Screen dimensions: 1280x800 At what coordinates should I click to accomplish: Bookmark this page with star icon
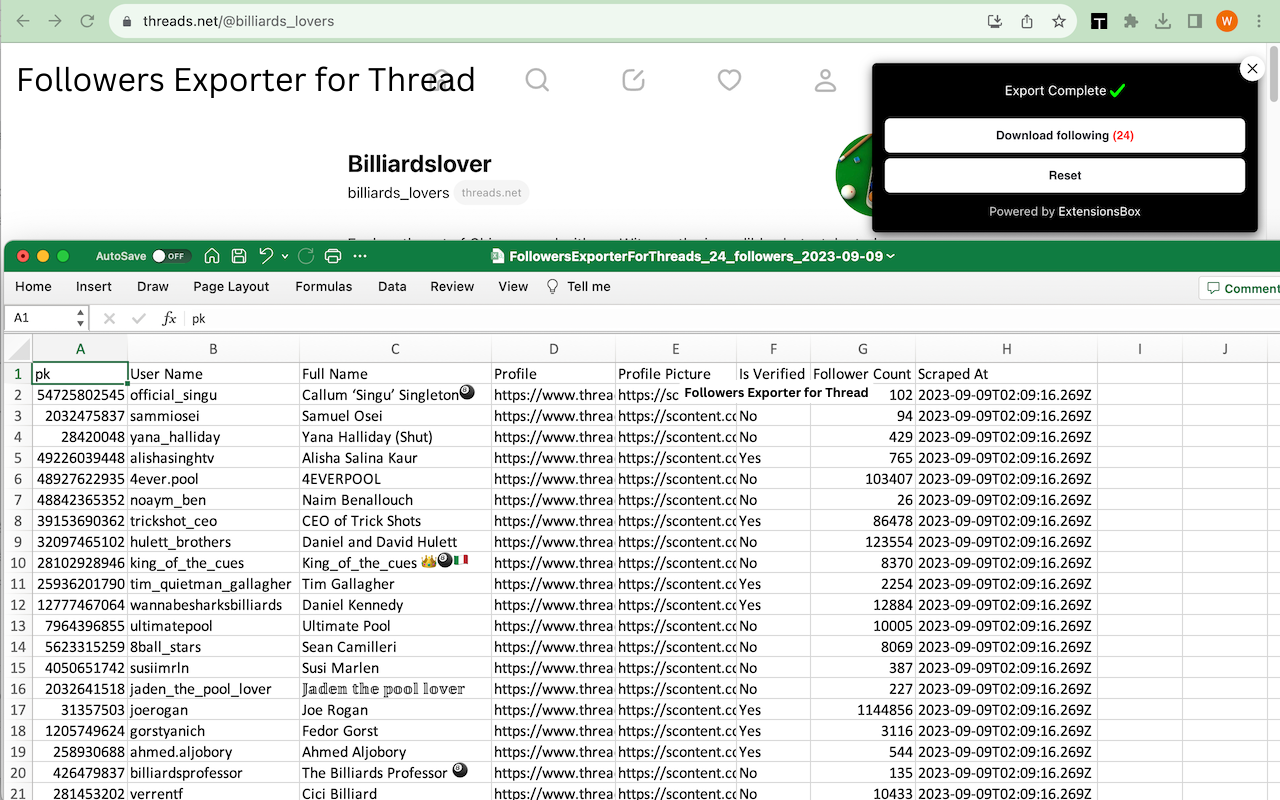(x=1059, y=21)
